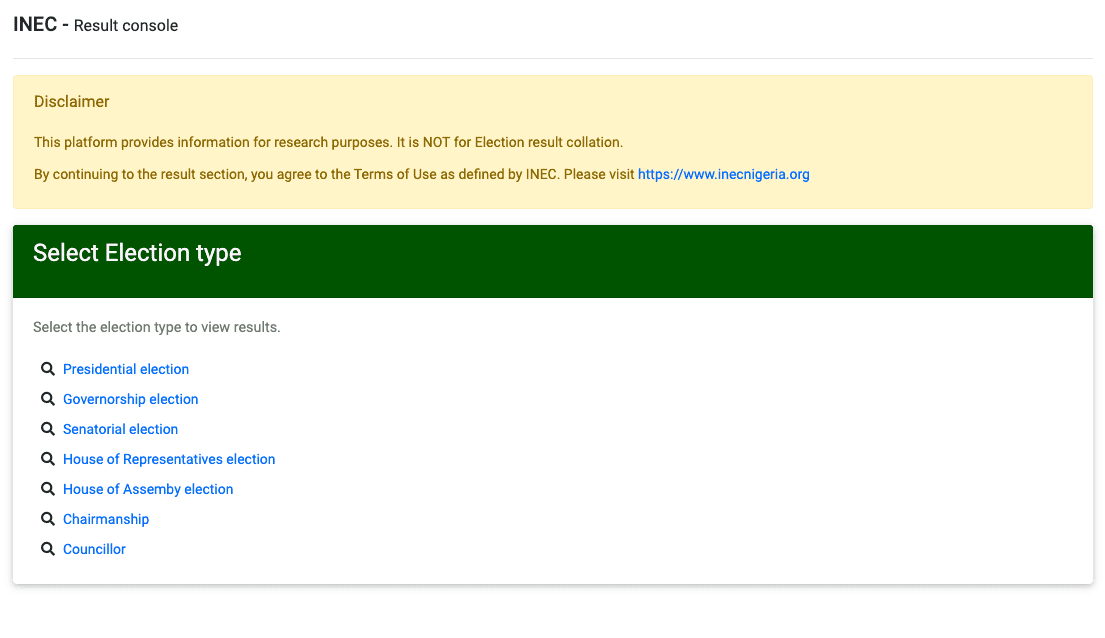The height and width of the screenshot is (638, 1105).
Task: Choose the House of Assemby election link
Action: 148,489
